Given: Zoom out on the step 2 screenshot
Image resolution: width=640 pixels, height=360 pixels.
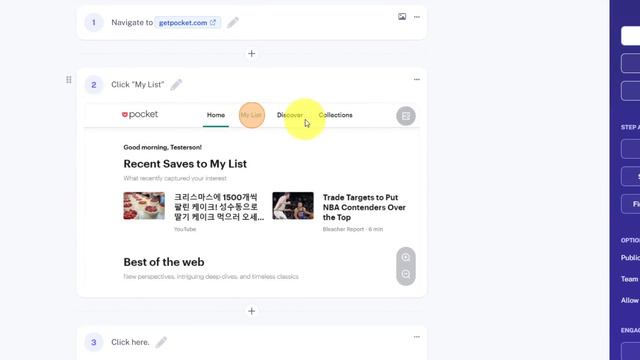Looking at the screenshot, I should (x=406, y=274).
